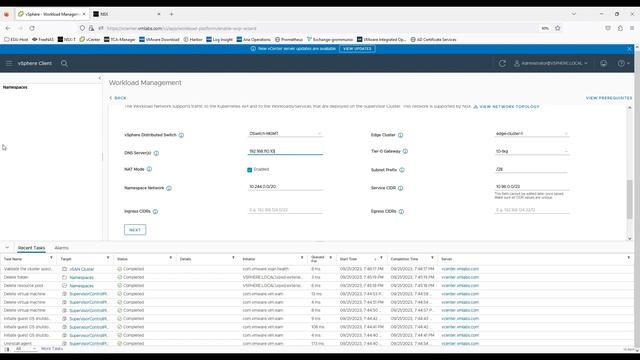The image size is (640, 360).
Task: Switch to the NSX browser tab
Action: point(127,14)
